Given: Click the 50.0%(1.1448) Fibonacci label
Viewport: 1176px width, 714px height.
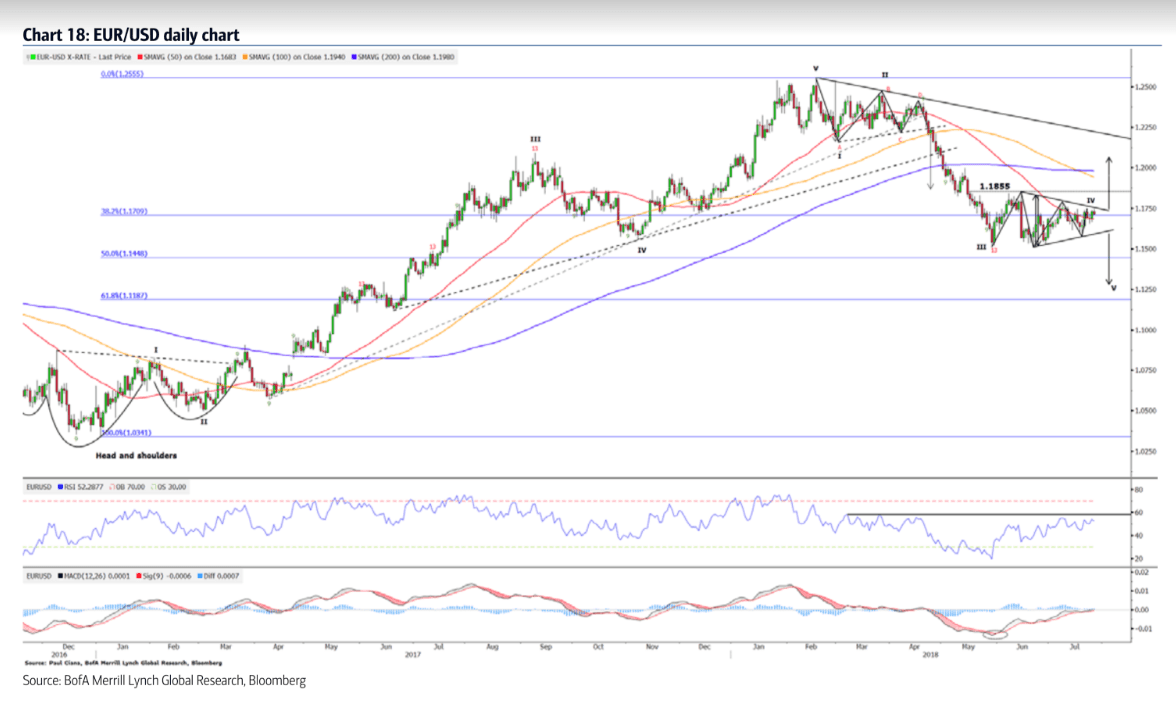Looking at the screenshot, I should click(x=125, y=254).
